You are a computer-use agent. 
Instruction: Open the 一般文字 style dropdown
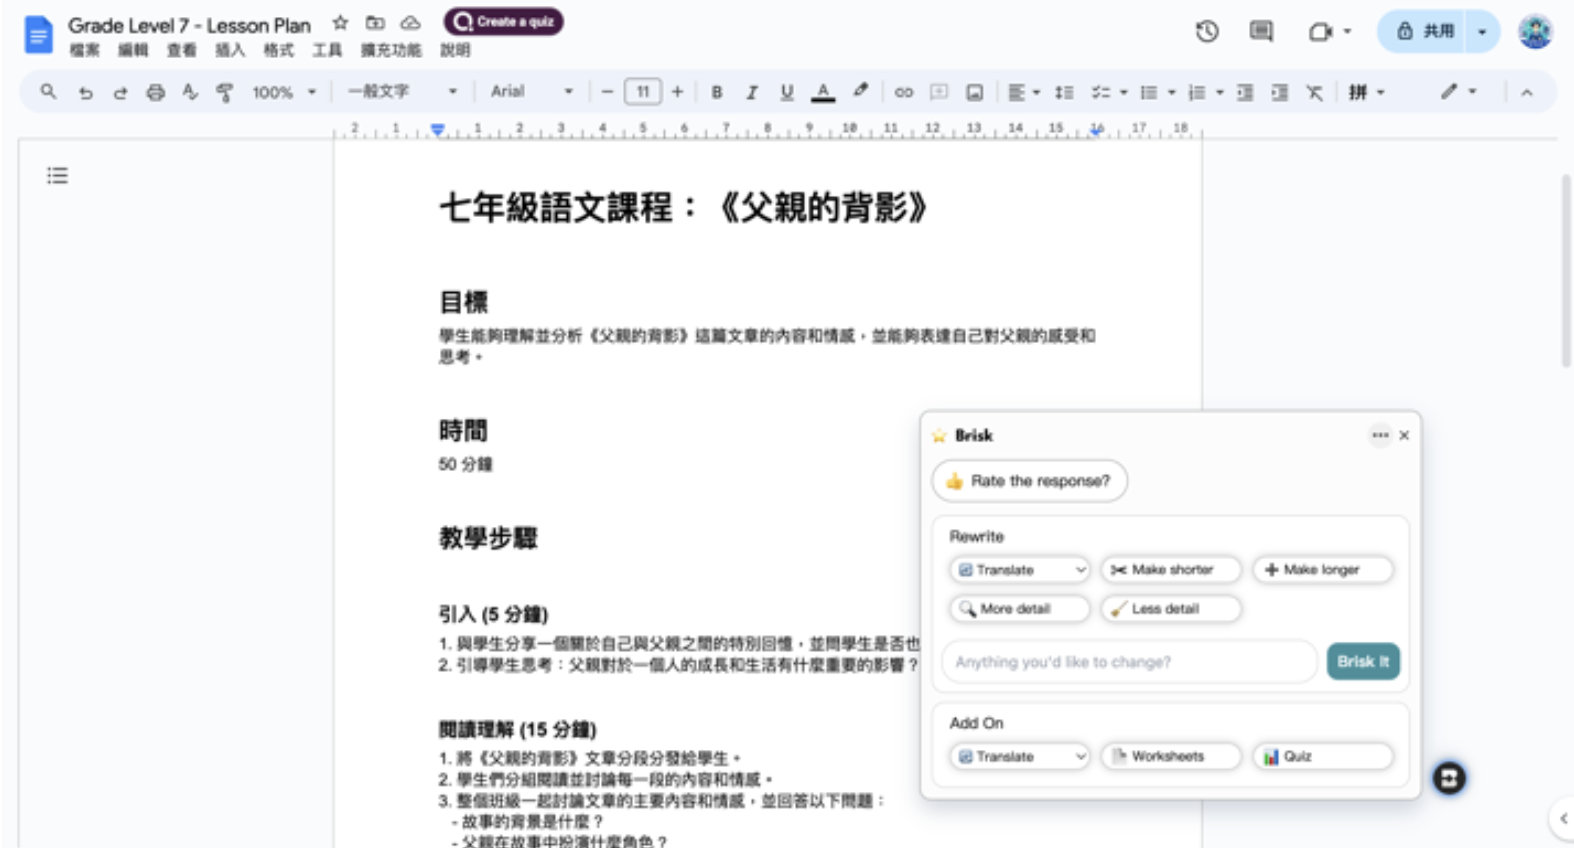tap(402, 92)
